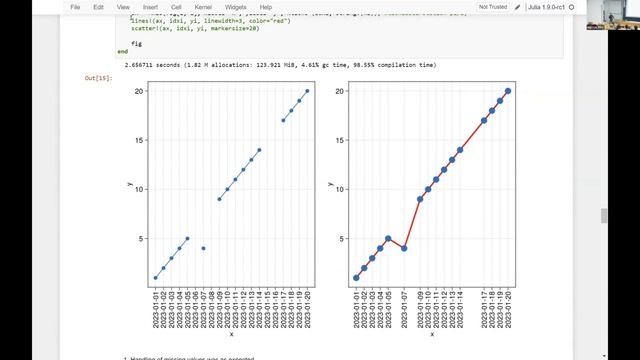Click the large dot at 2023-01-20 in right plot
Screen dimensions: 640x360
click(x=508, y=91)
